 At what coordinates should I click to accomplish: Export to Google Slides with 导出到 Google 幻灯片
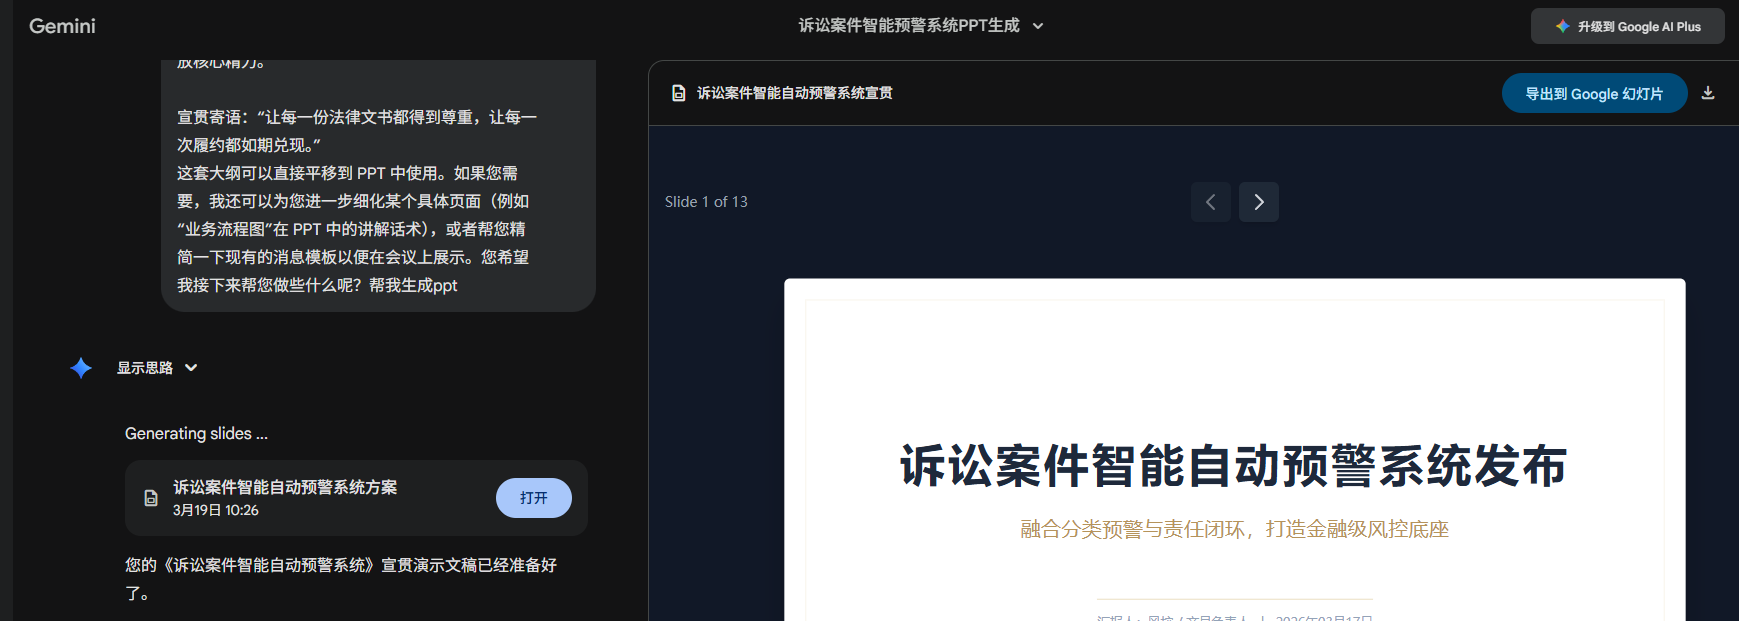(x=1594, y=93)
